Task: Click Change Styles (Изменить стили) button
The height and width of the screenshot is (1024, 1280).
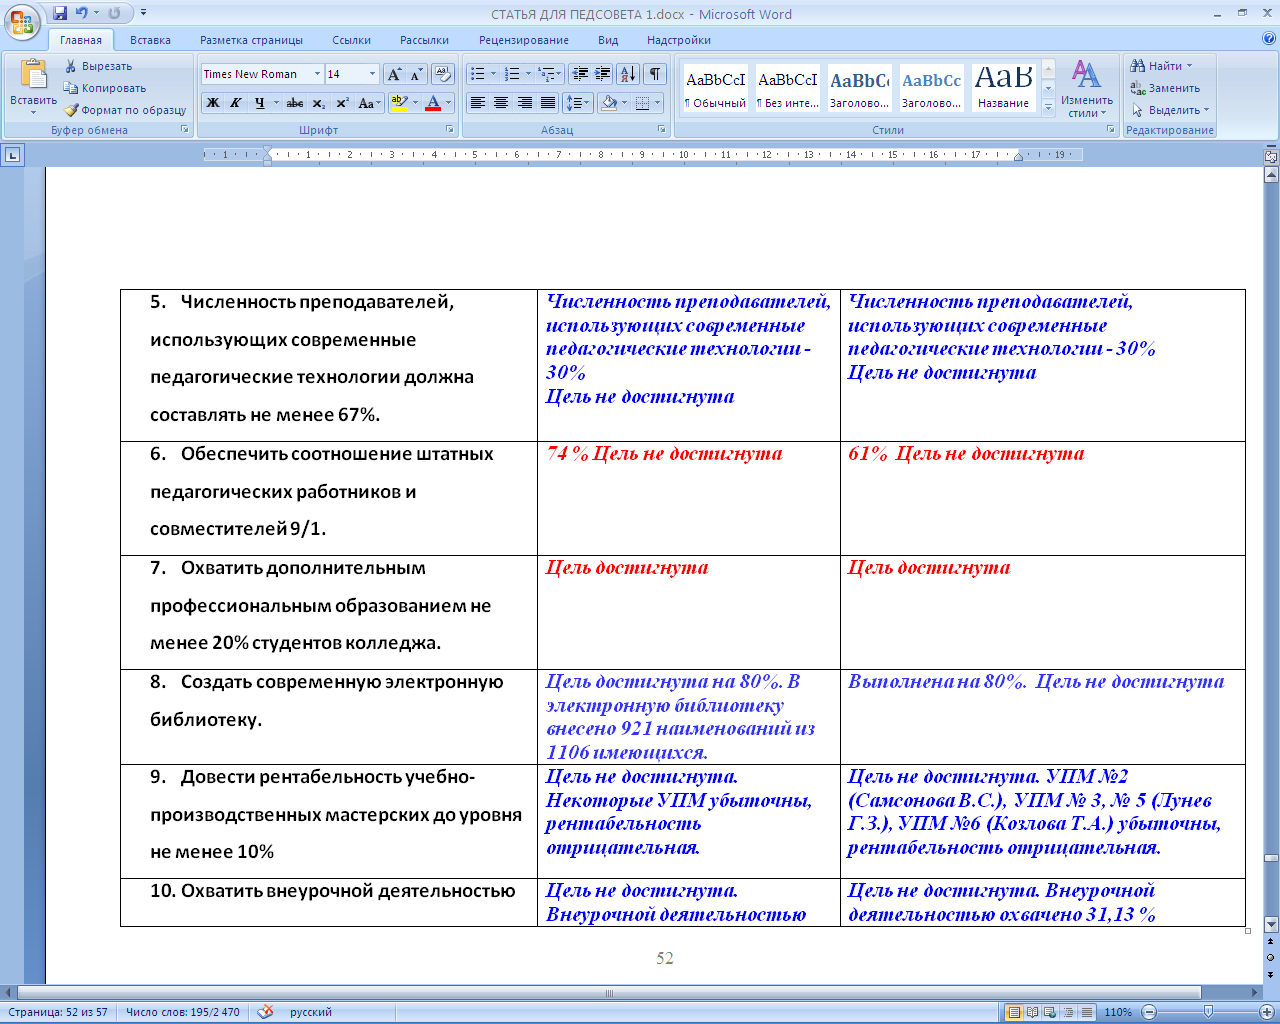Action: pyautogui.click(x=1087, y=90)
